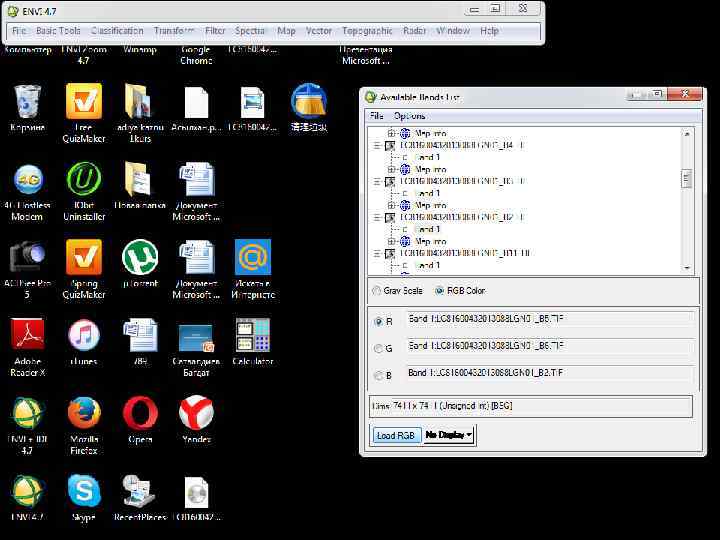Open the Options menu in Available Bands List
Image resolution: width=720 pixels, height=540 pixels.
[410, 116]
